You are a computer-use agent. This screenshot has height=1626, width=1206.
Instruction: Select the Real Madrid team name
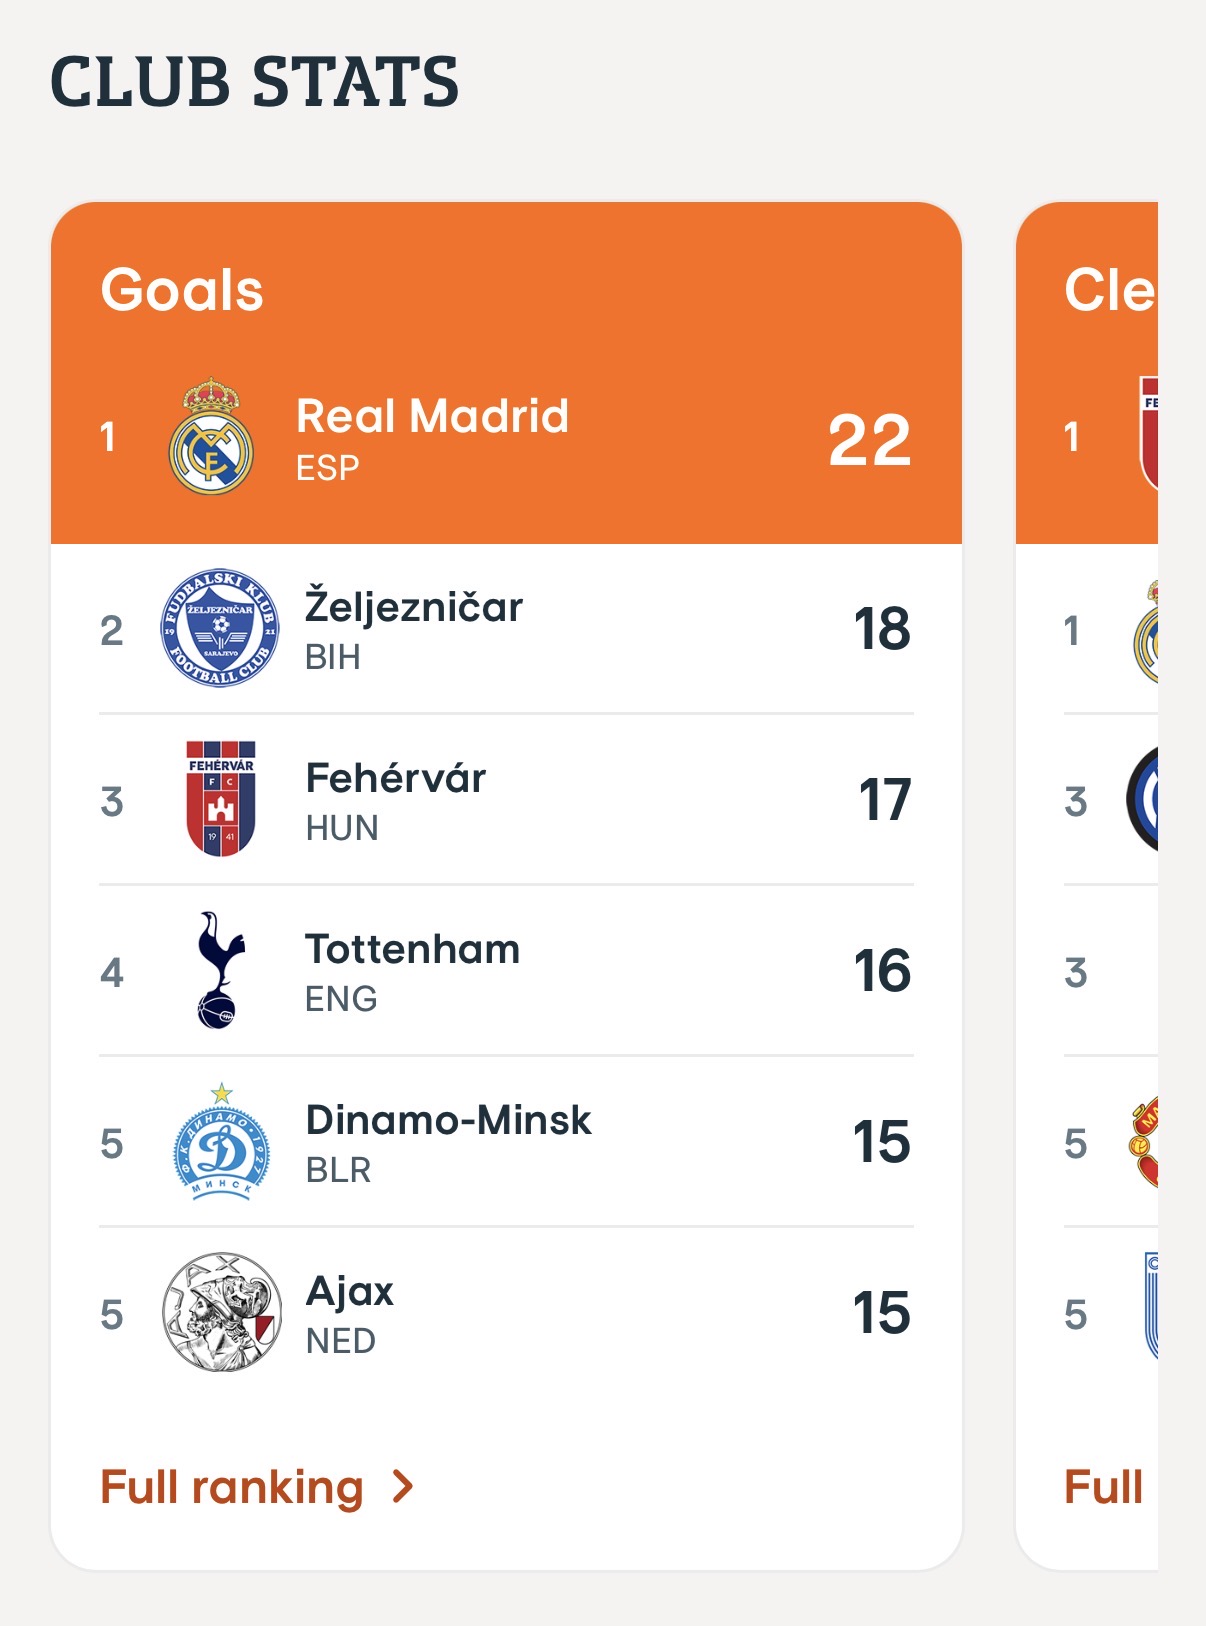432,416
